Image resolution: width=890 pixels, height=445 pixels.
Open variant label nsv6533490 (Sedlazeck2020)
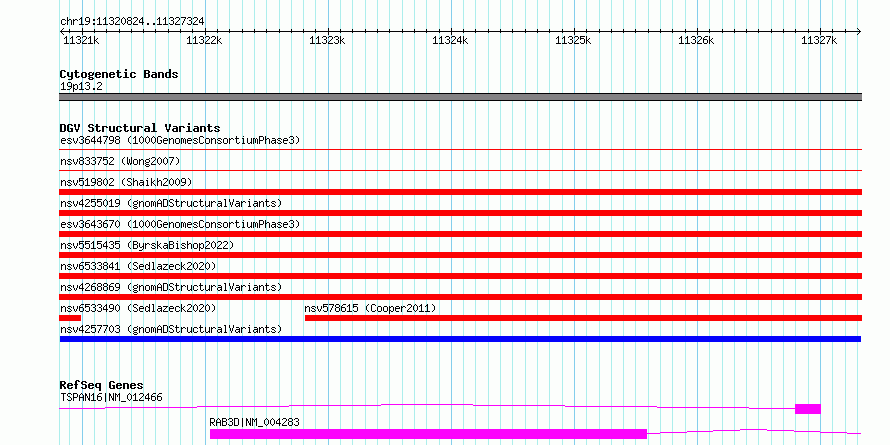(138, 308)
